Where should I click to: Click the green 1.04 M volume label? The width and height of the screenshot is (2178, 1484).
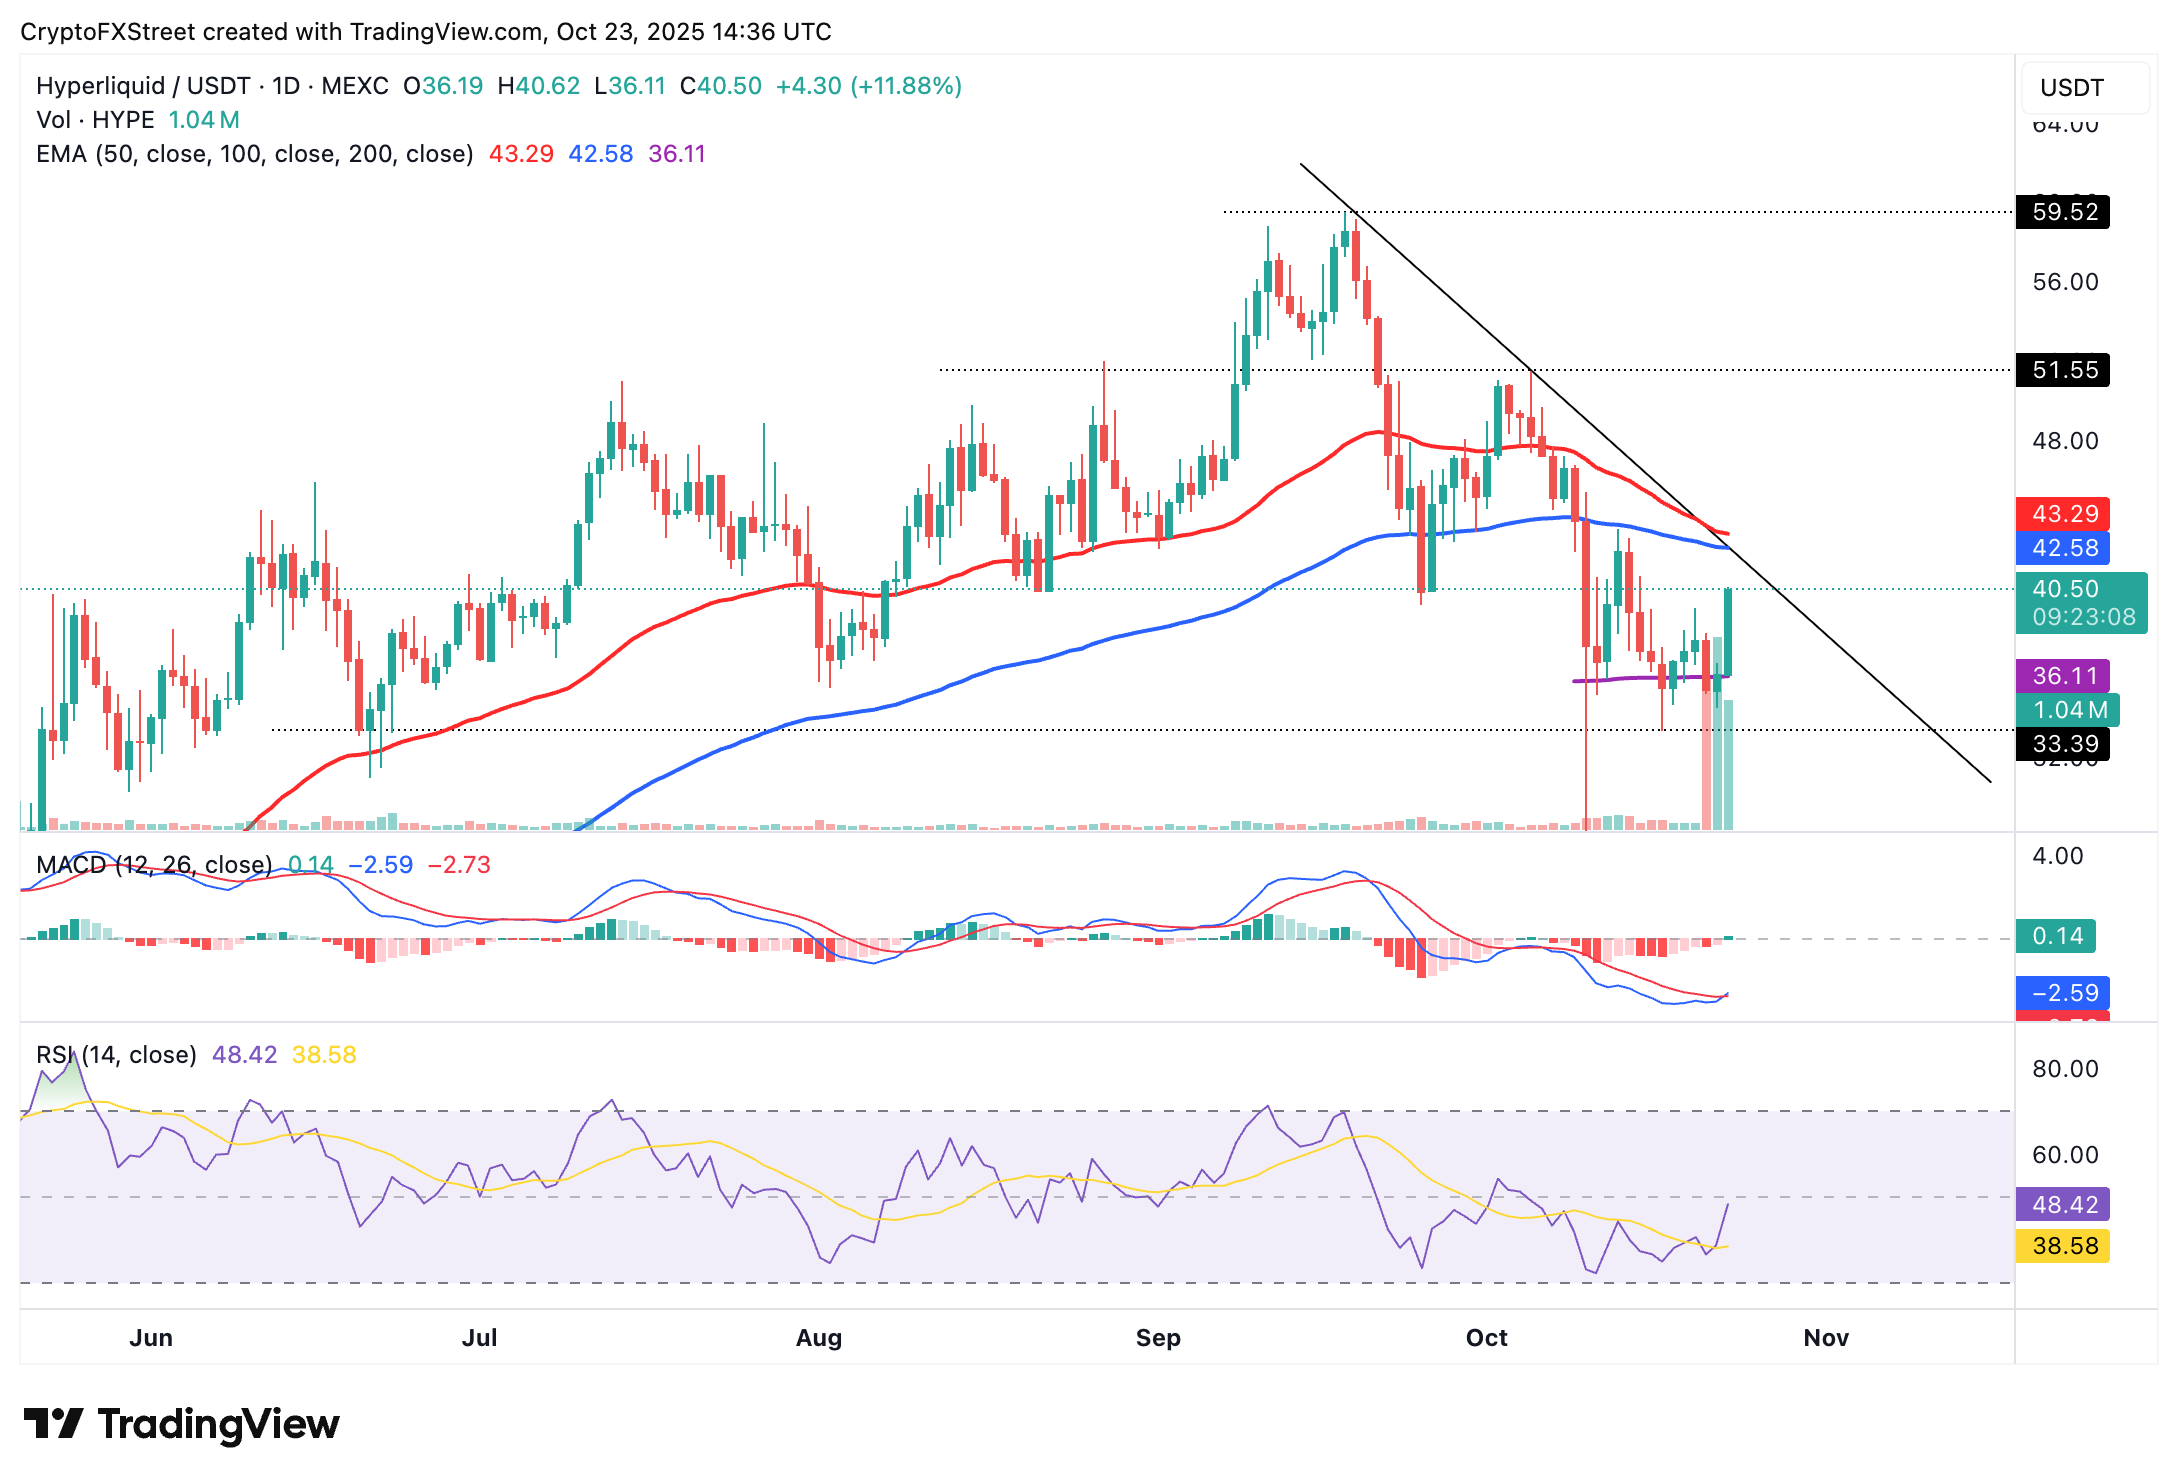coord(2067,710)
